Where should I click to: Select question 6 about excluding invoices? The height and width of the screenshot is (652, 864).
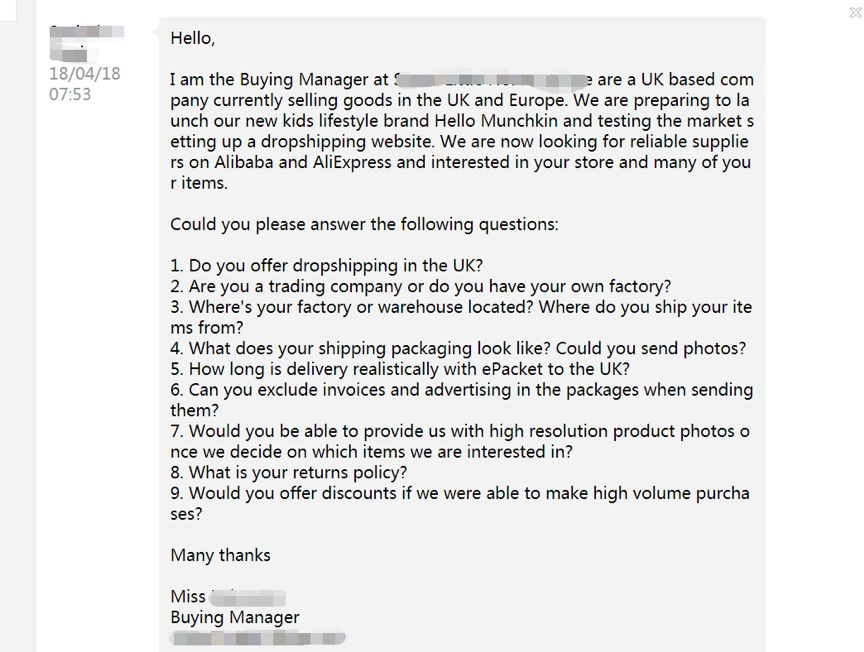tap(462, 400)
